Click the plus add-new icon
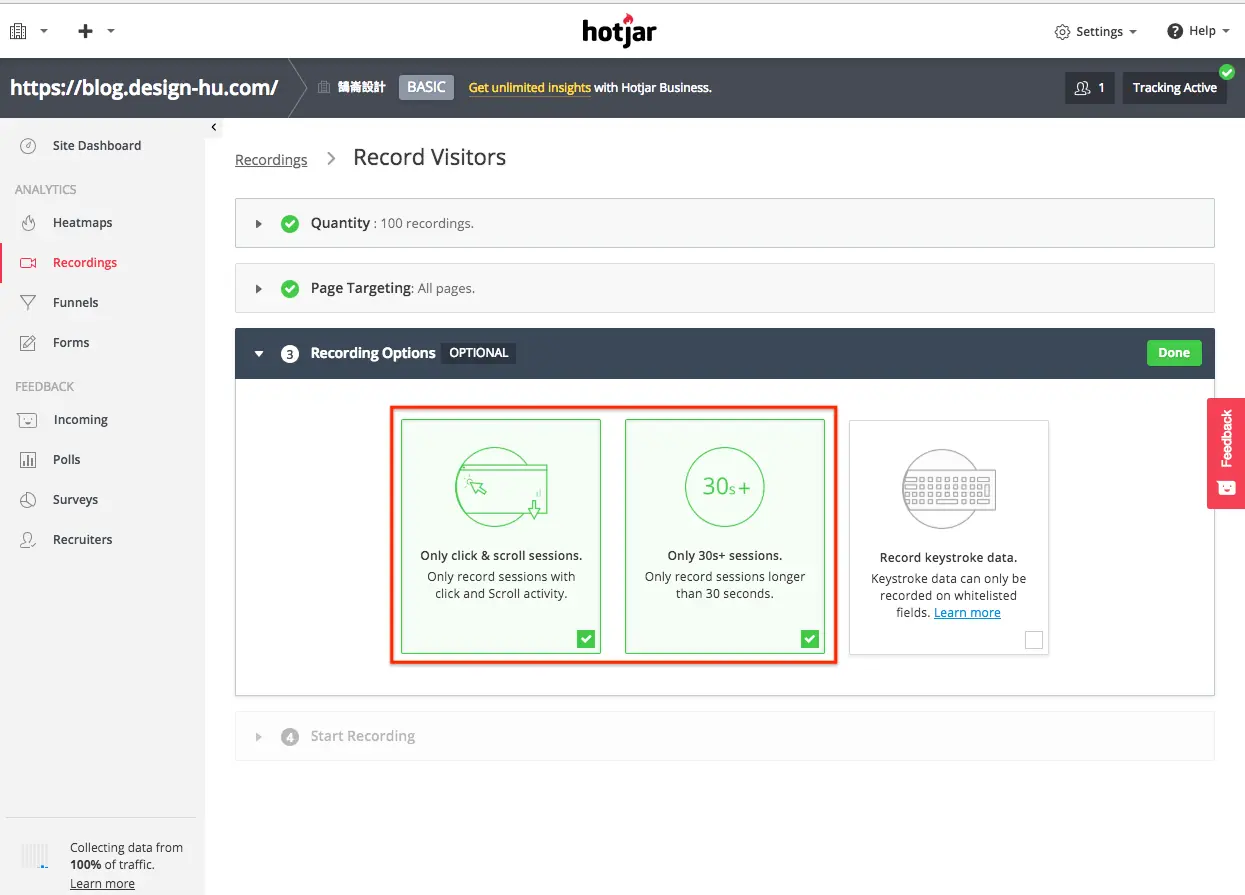Image resolution: width=1245 pixels, height=895 pixels. click(86, 31)
